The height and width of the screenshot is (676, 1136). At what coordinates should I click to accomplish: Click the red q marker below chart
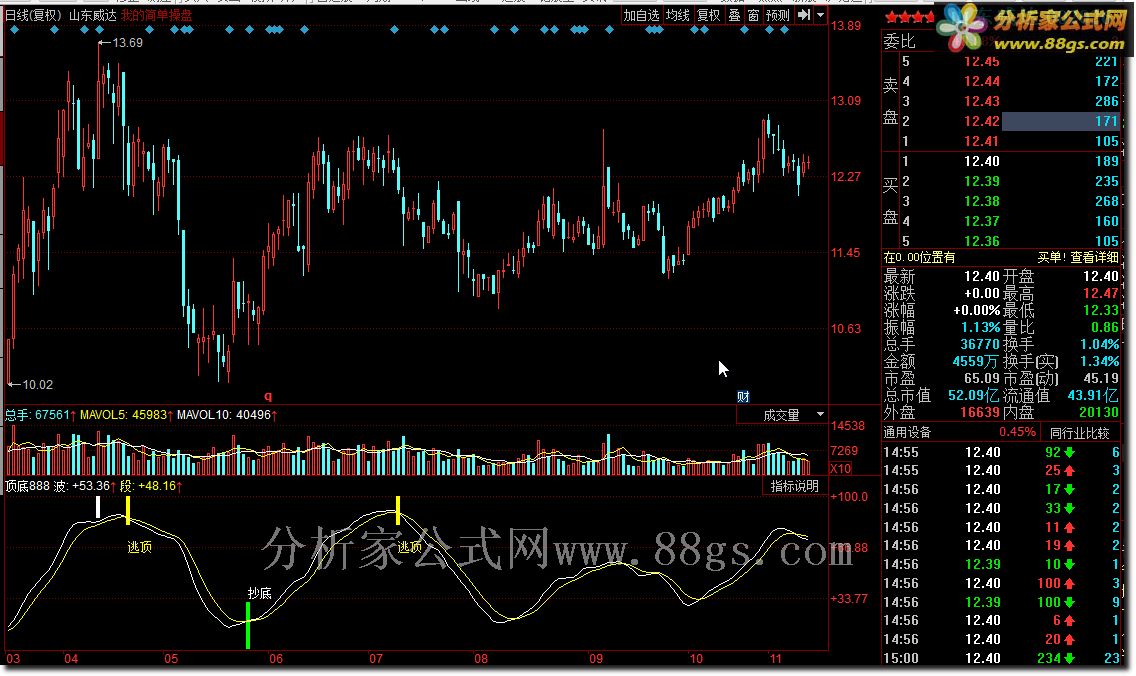tap(268, 396)
